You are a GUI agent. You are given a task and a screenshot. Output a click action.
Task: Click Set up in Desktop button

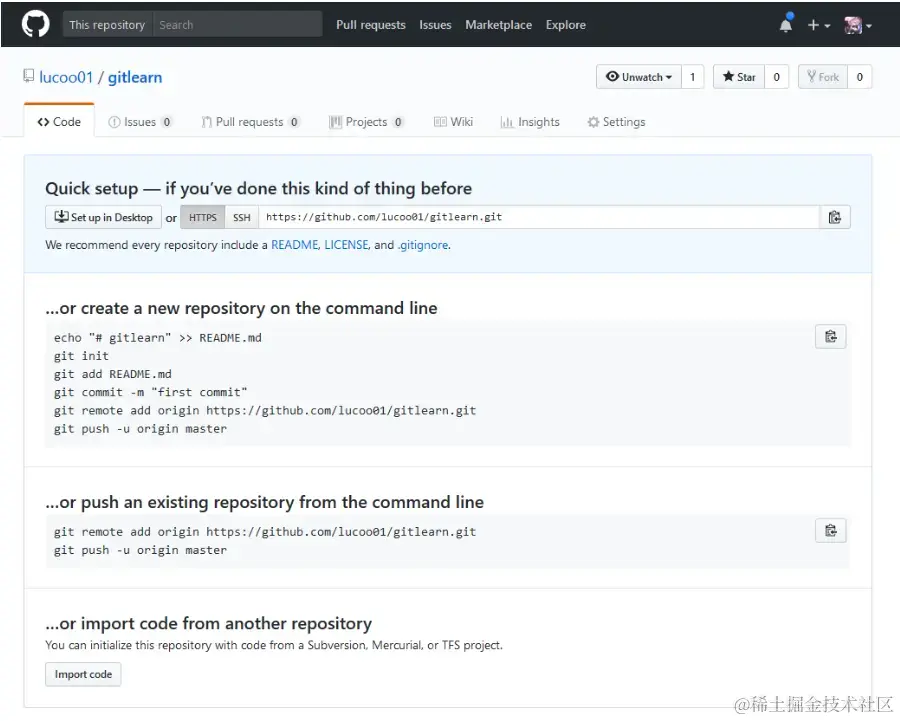(103, 217)
